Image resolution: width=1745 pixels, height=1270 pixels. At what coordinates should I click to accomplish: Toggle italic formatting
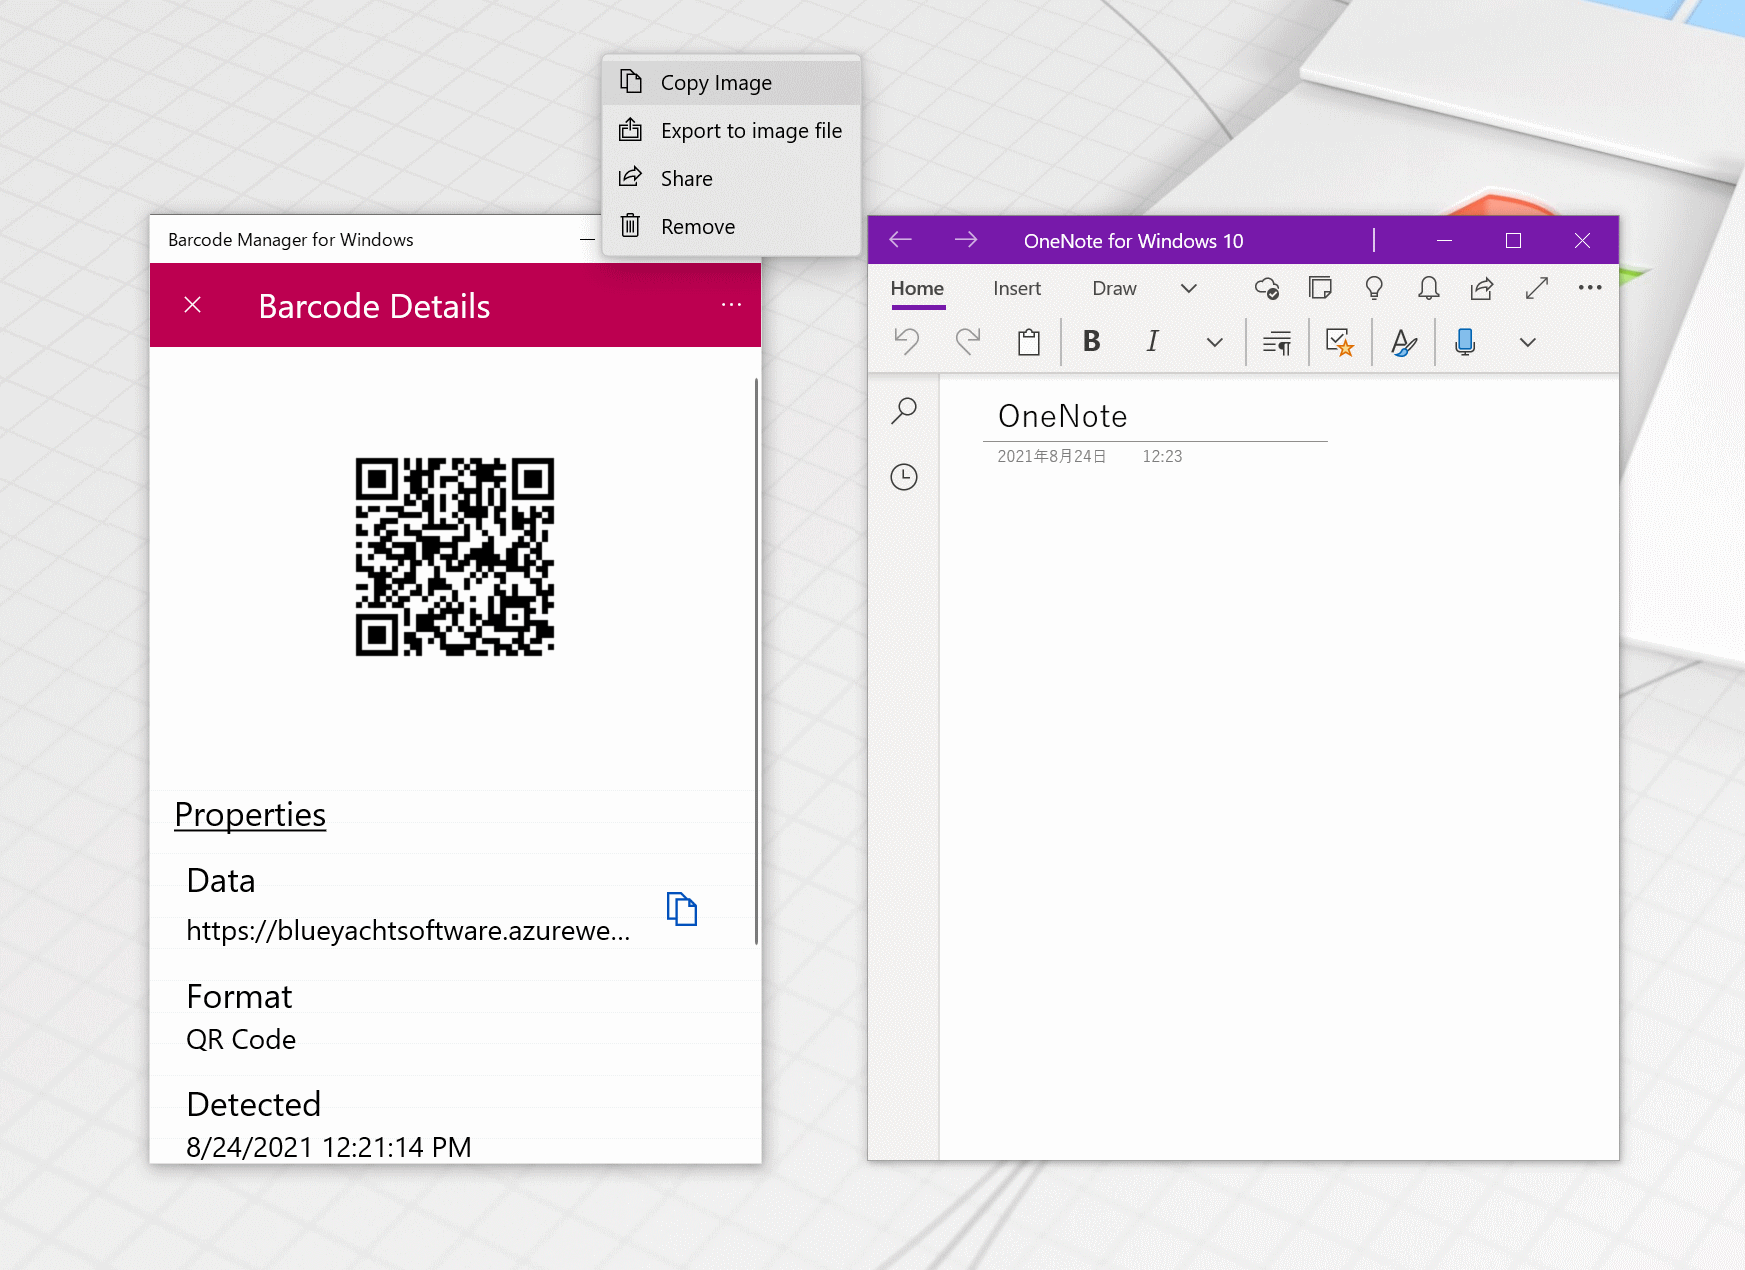tap(1152, 342)
